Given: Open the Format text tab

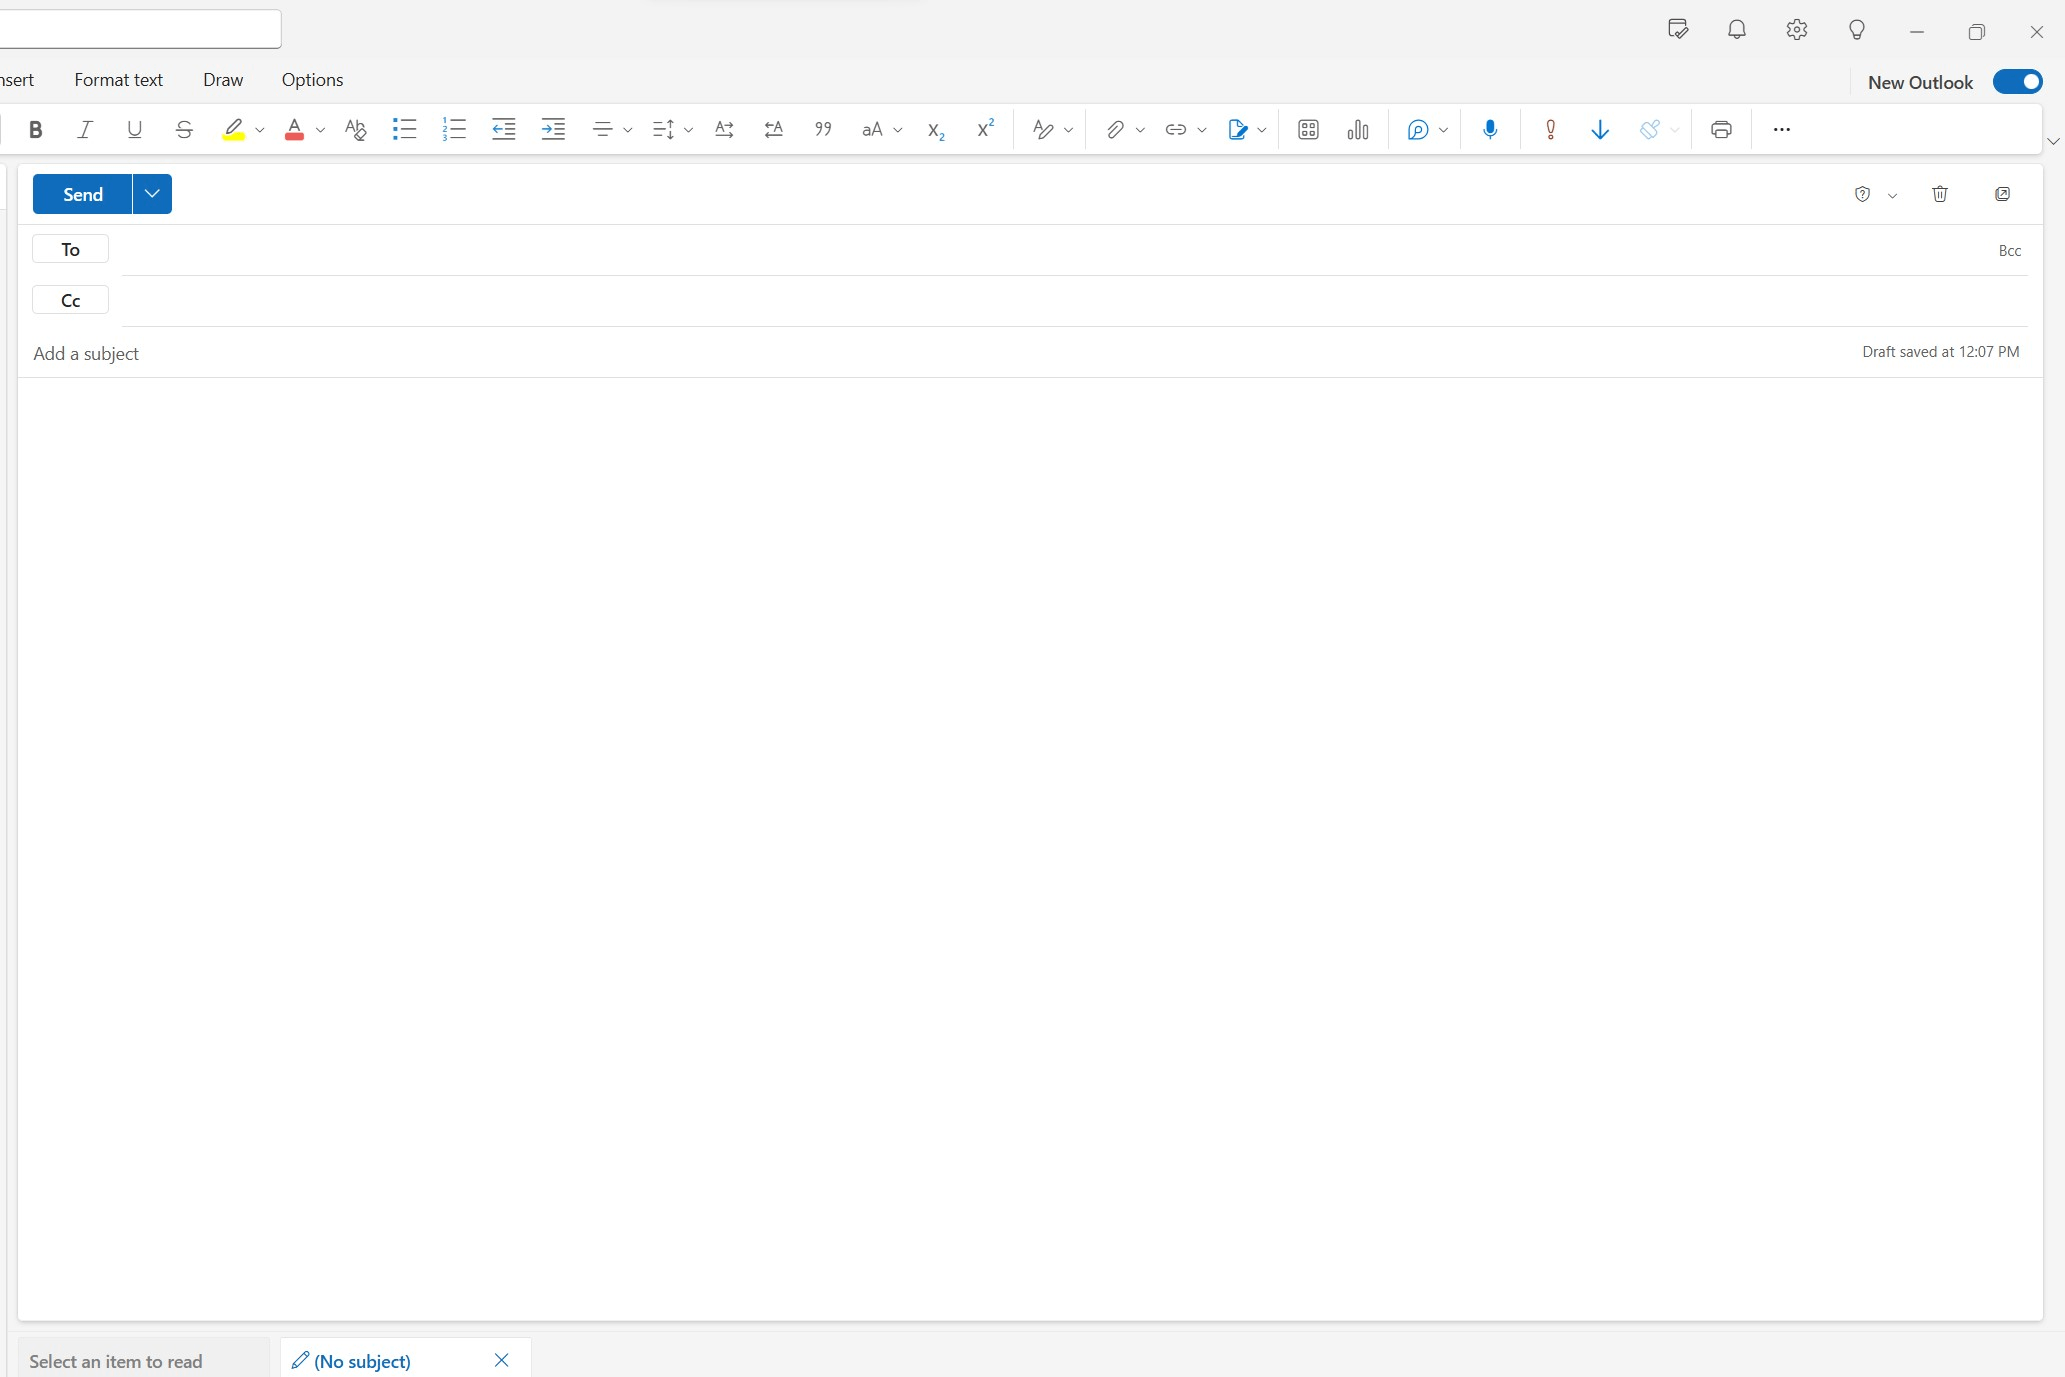Looking at the screenshot, I should (x=118, y=80).
